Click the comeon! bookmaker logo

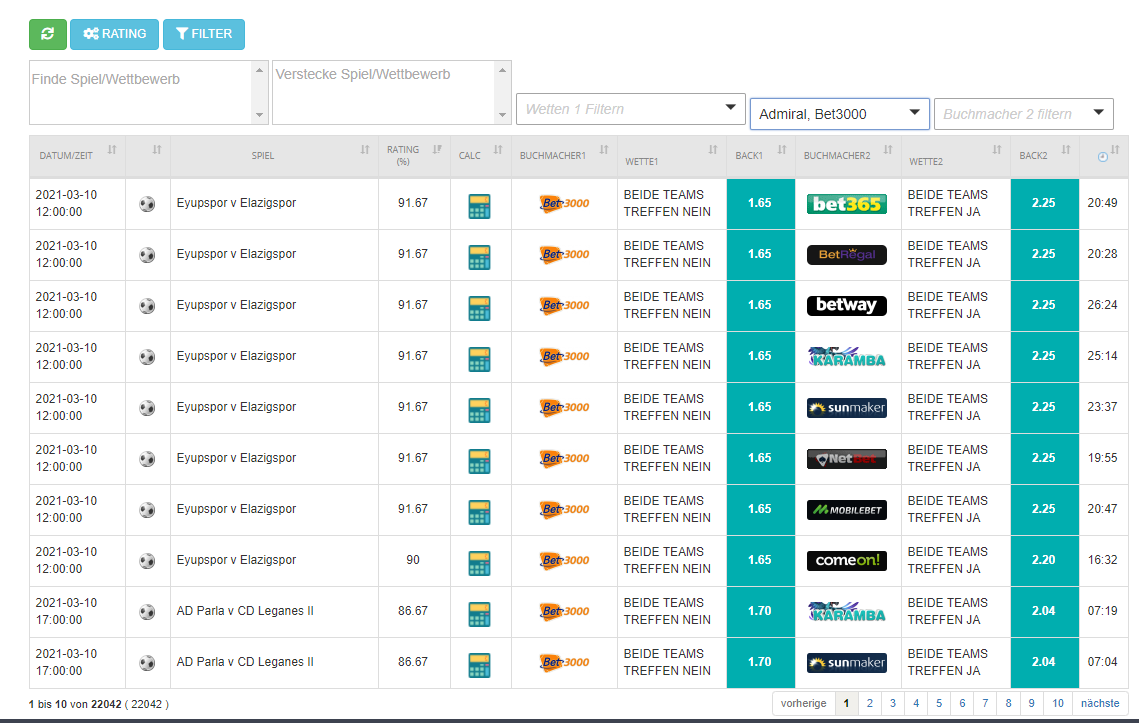point(847,560)
